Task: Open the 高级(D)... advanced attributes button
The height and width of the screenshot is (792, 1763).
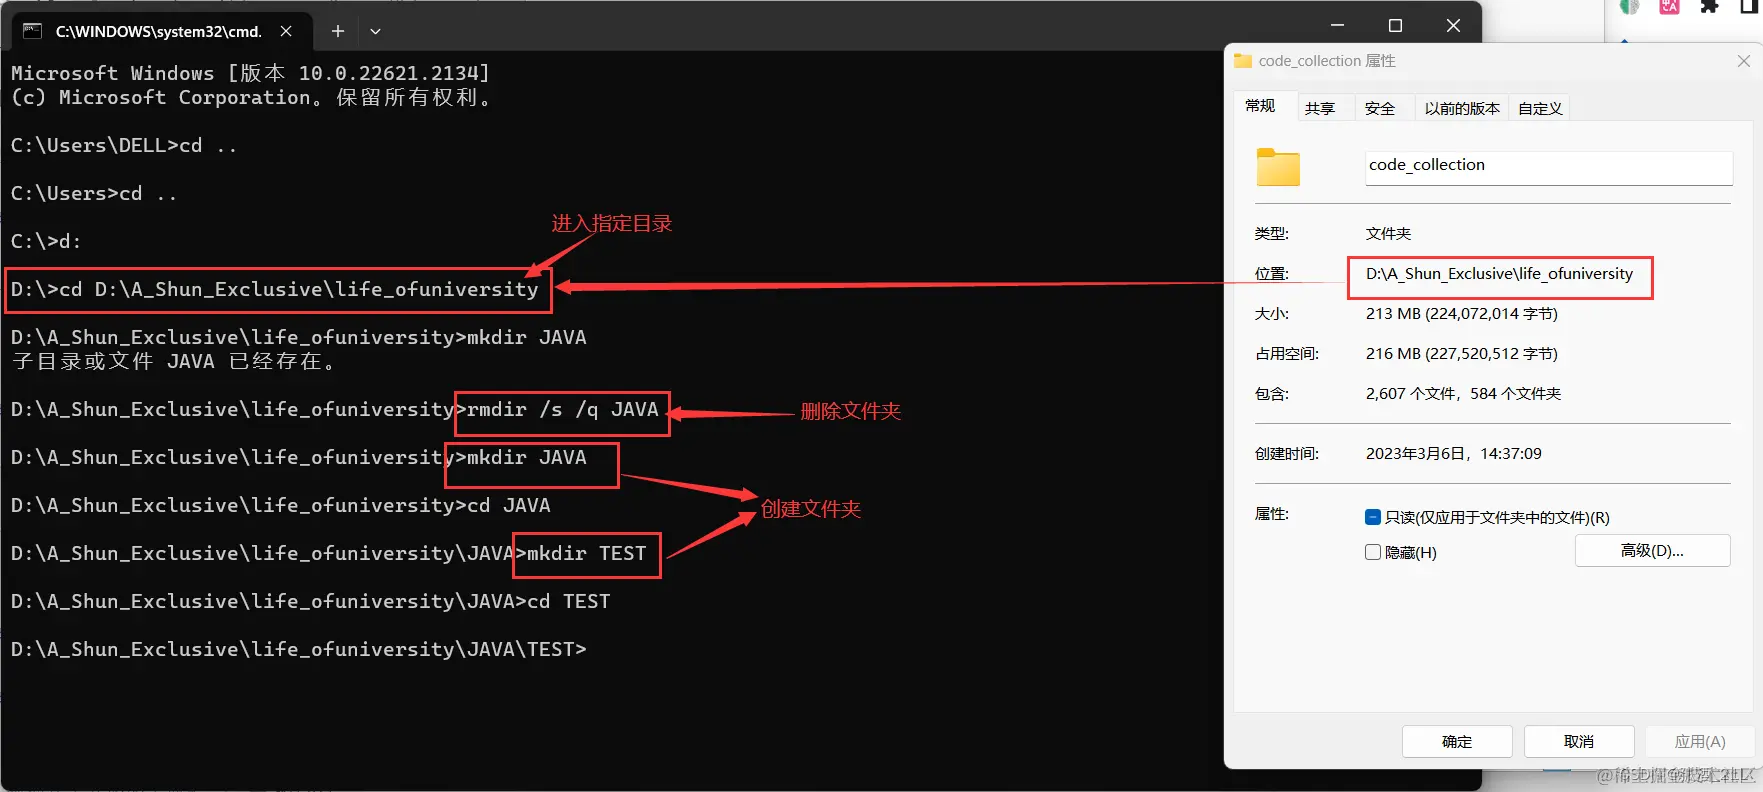Action: pyautogui.click(x=1652, y=551)
